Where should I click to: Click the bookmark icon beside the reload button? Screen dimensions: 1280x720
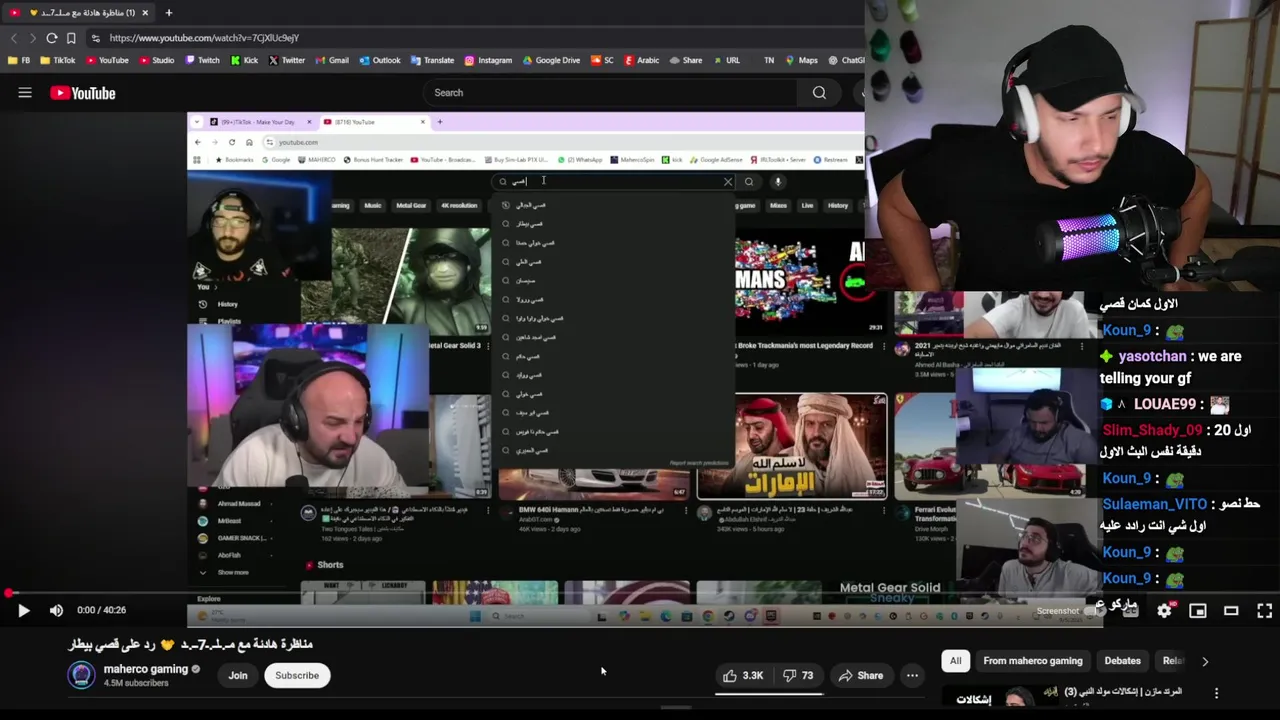click(x=71, y=38)
